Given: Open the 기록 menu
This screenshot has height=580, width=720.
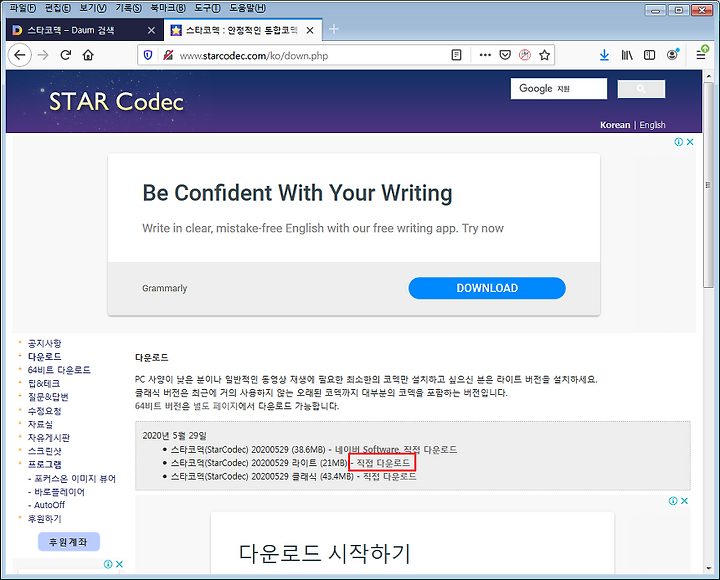Looking at the screenshot, I should (x=128, y=8).
